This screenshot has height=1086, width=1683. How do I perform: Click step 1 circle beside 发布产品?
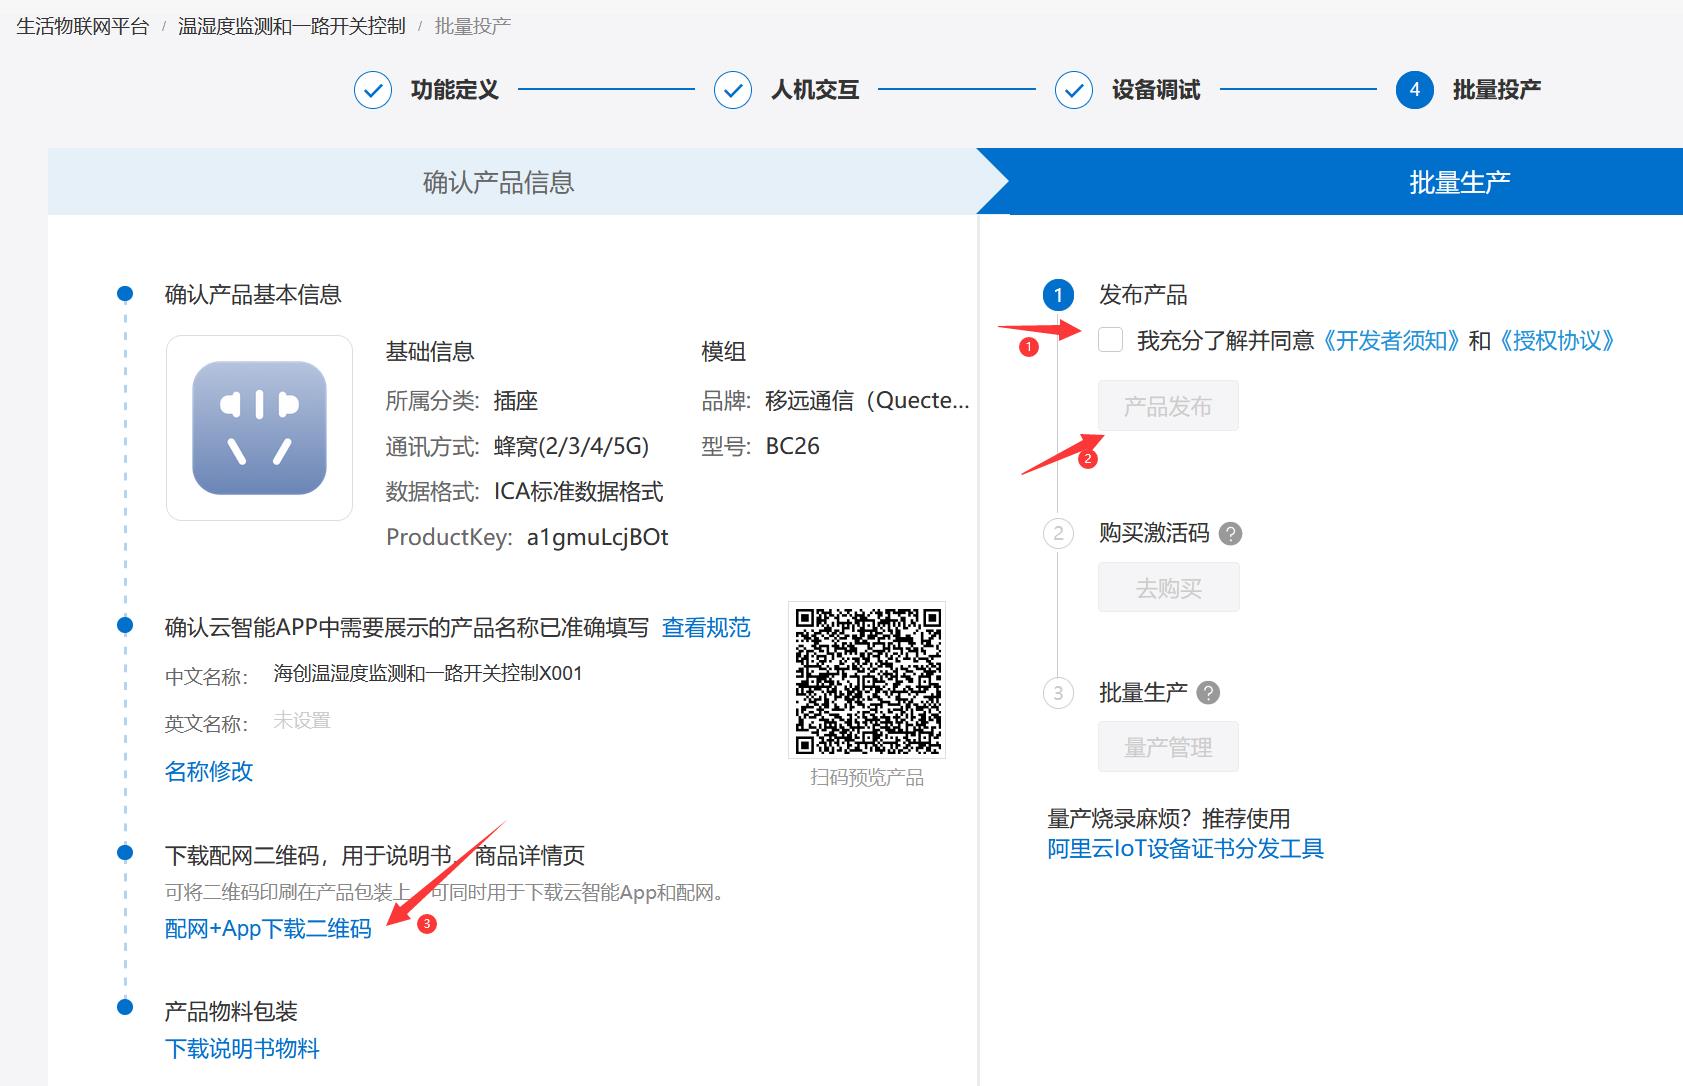coord(1059,296)
